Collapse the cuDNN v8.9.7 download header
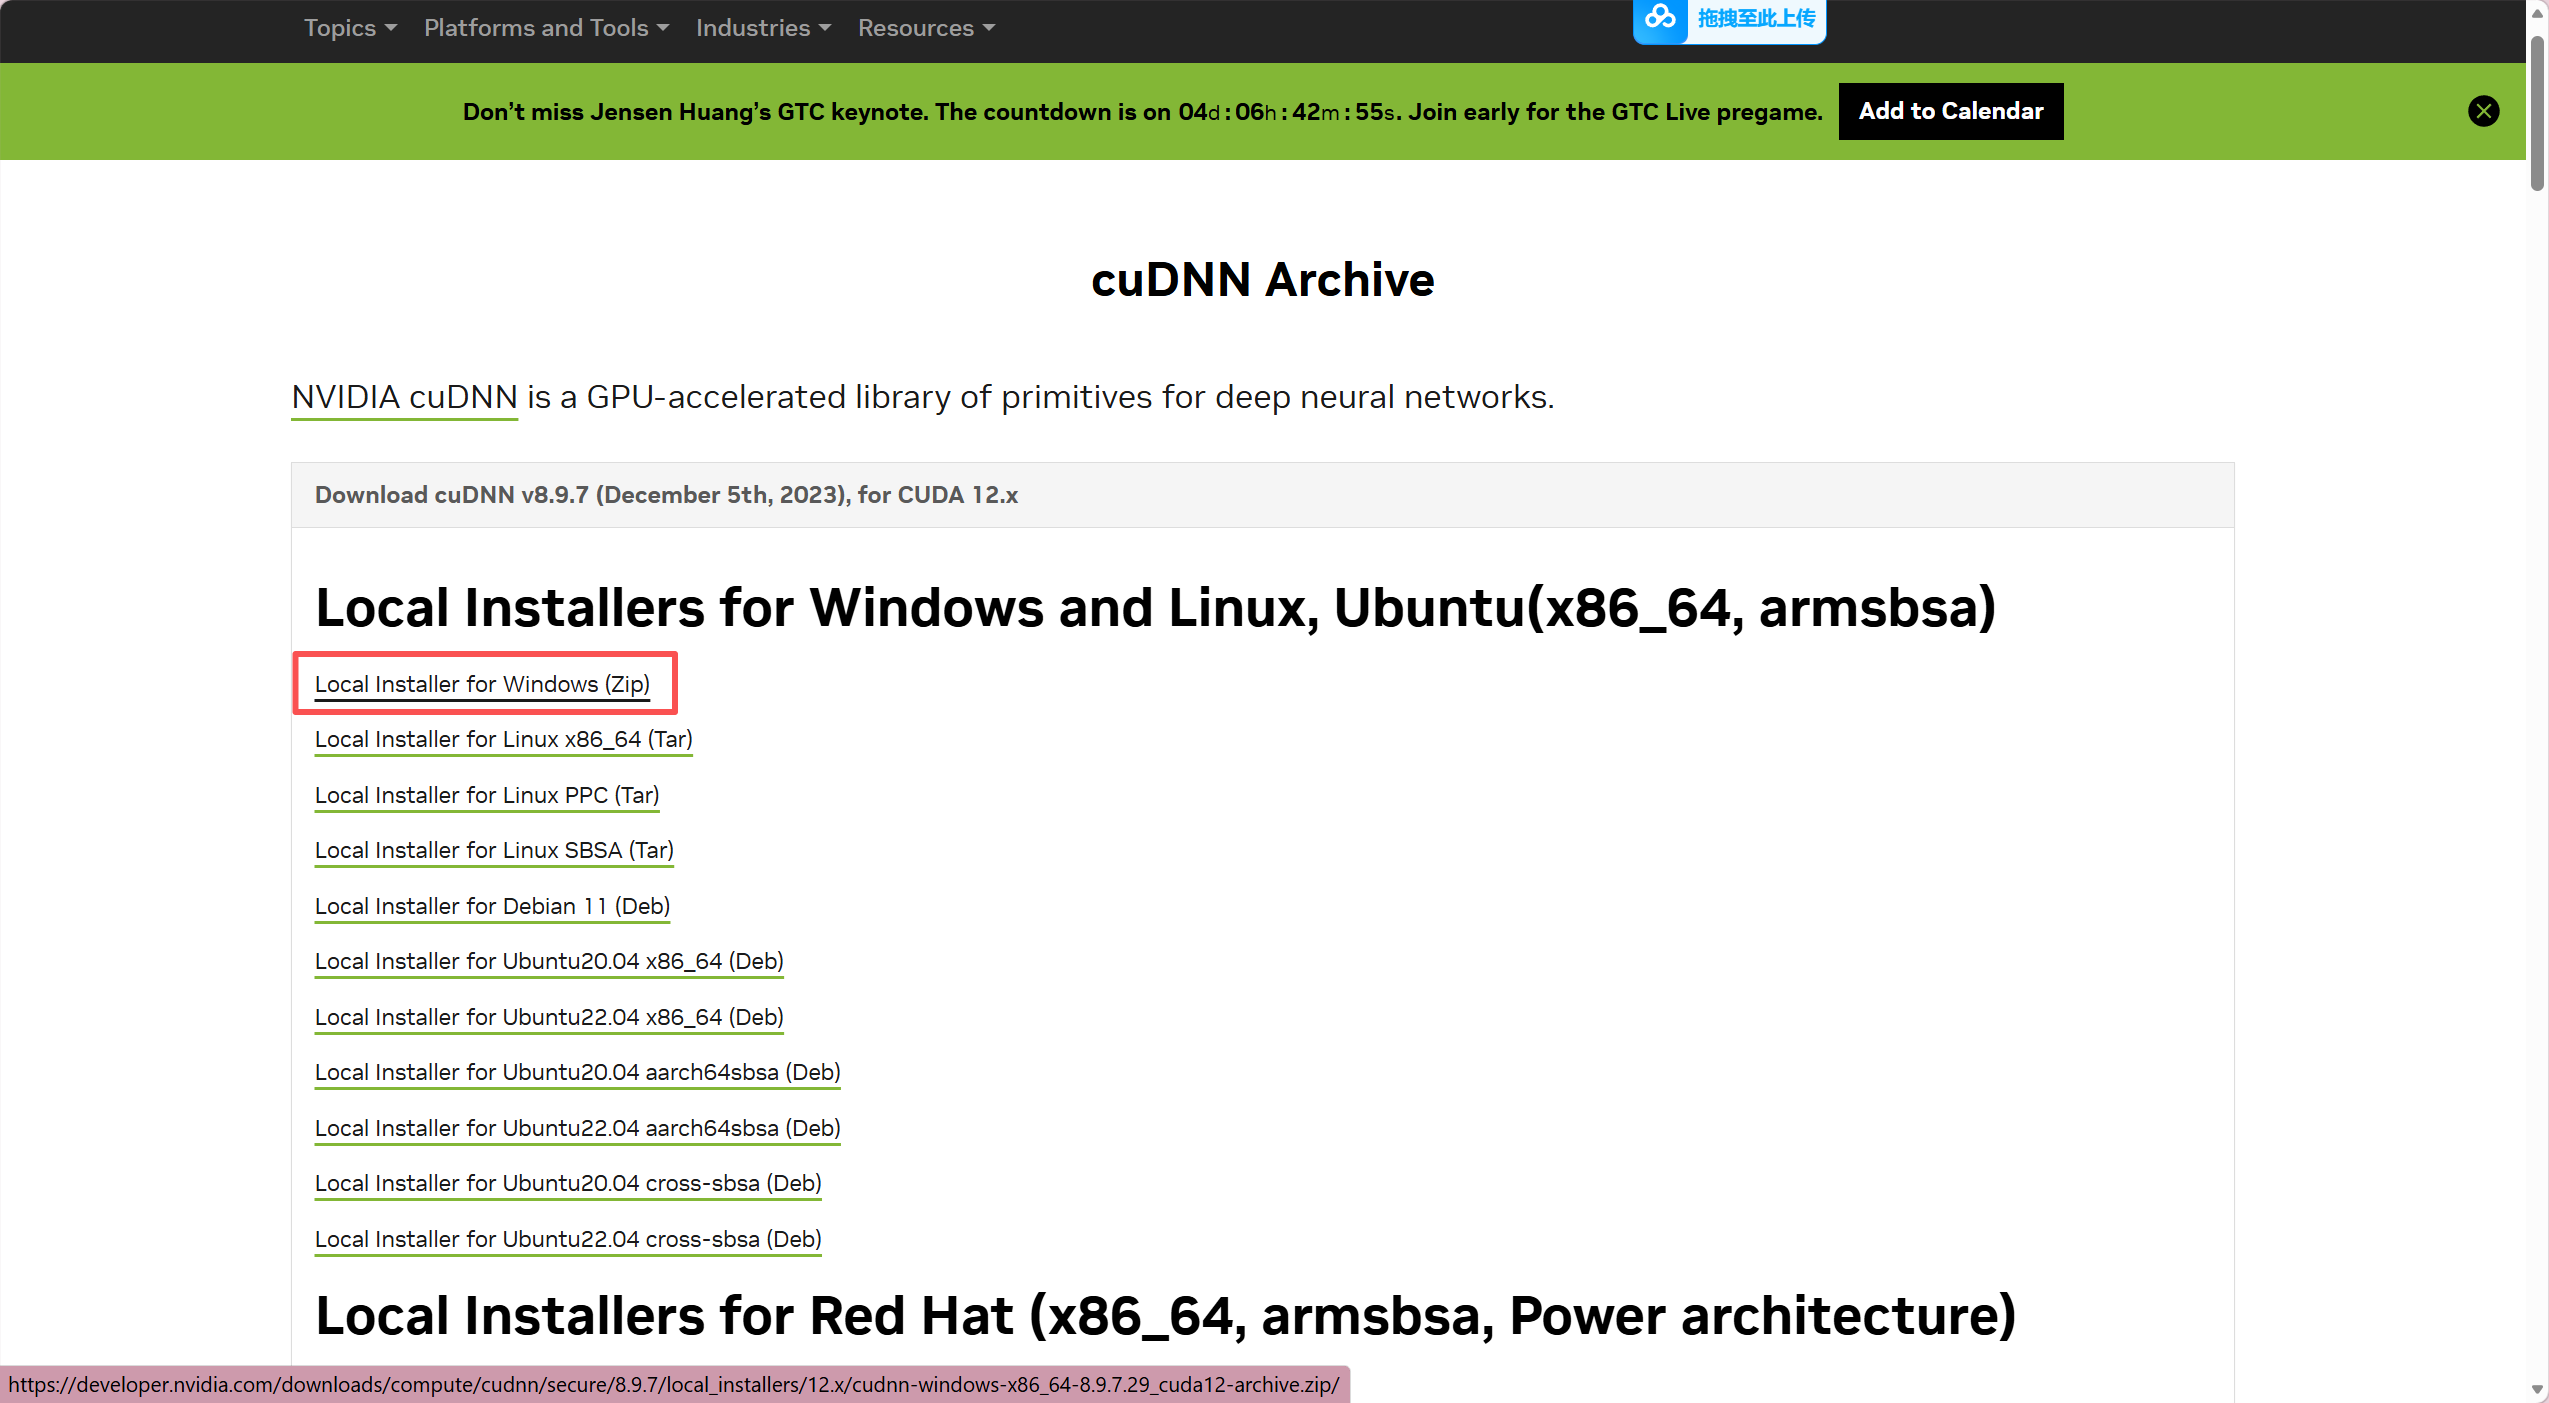 pyautogui.click(x=666, y=495)
